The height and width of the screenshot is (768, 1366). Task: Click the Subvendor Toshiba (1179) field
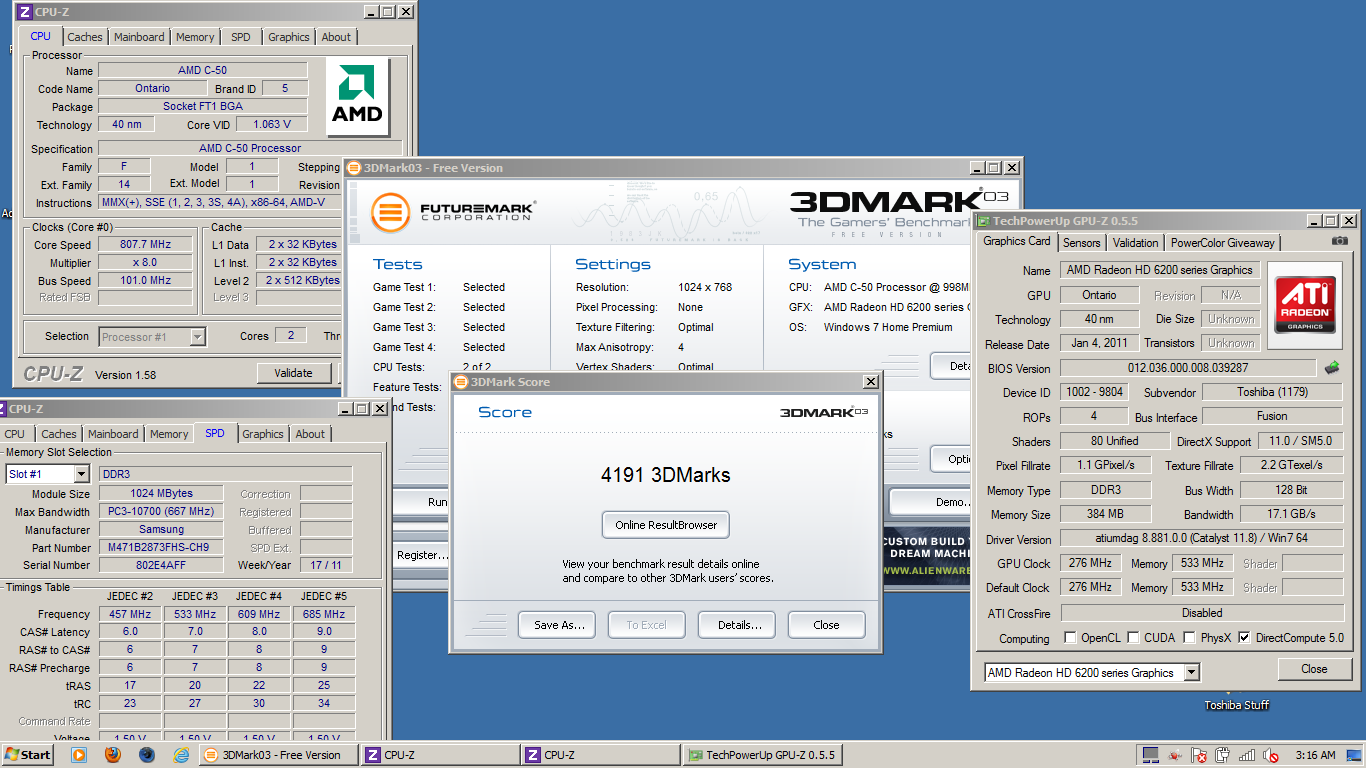point(1272,392)
